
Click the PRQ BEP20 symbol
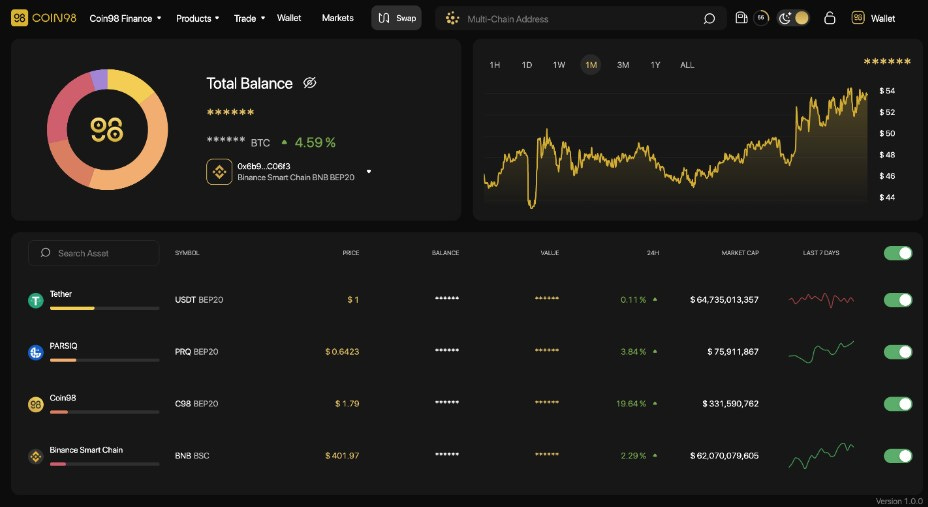point(196,352)
